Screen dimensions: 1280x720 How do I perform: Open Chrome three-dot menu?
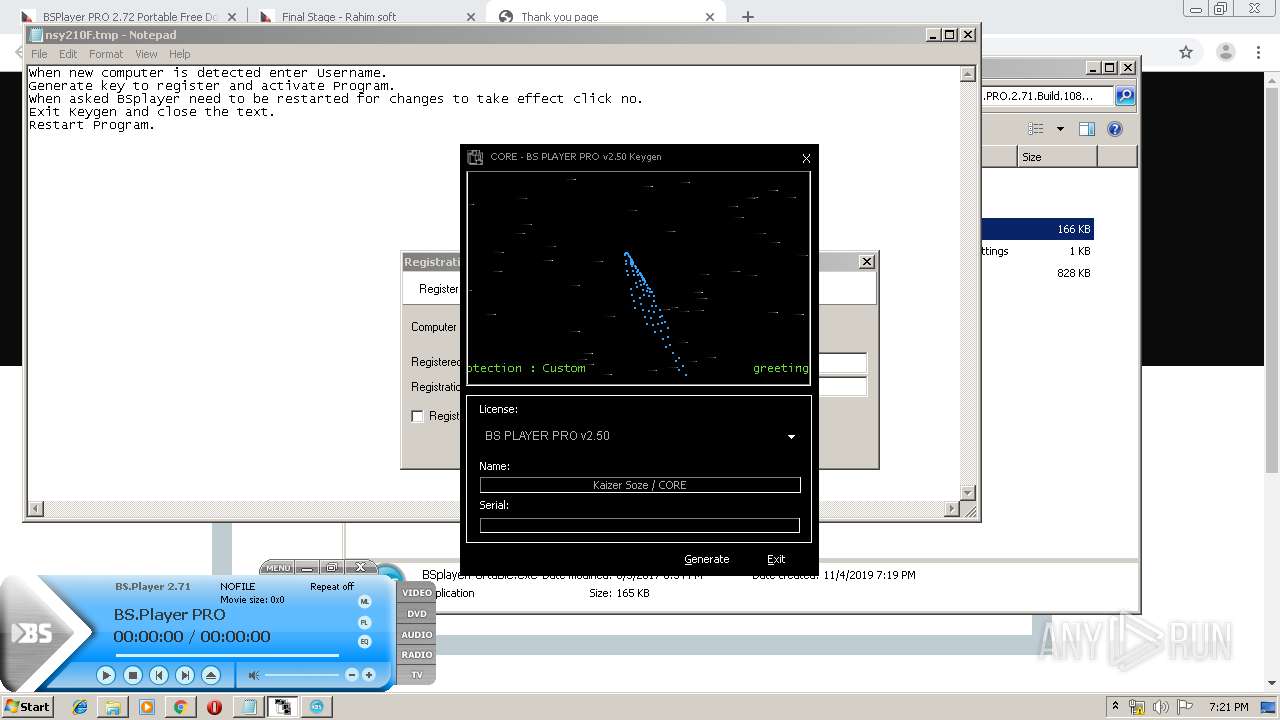coord(1259,52)
